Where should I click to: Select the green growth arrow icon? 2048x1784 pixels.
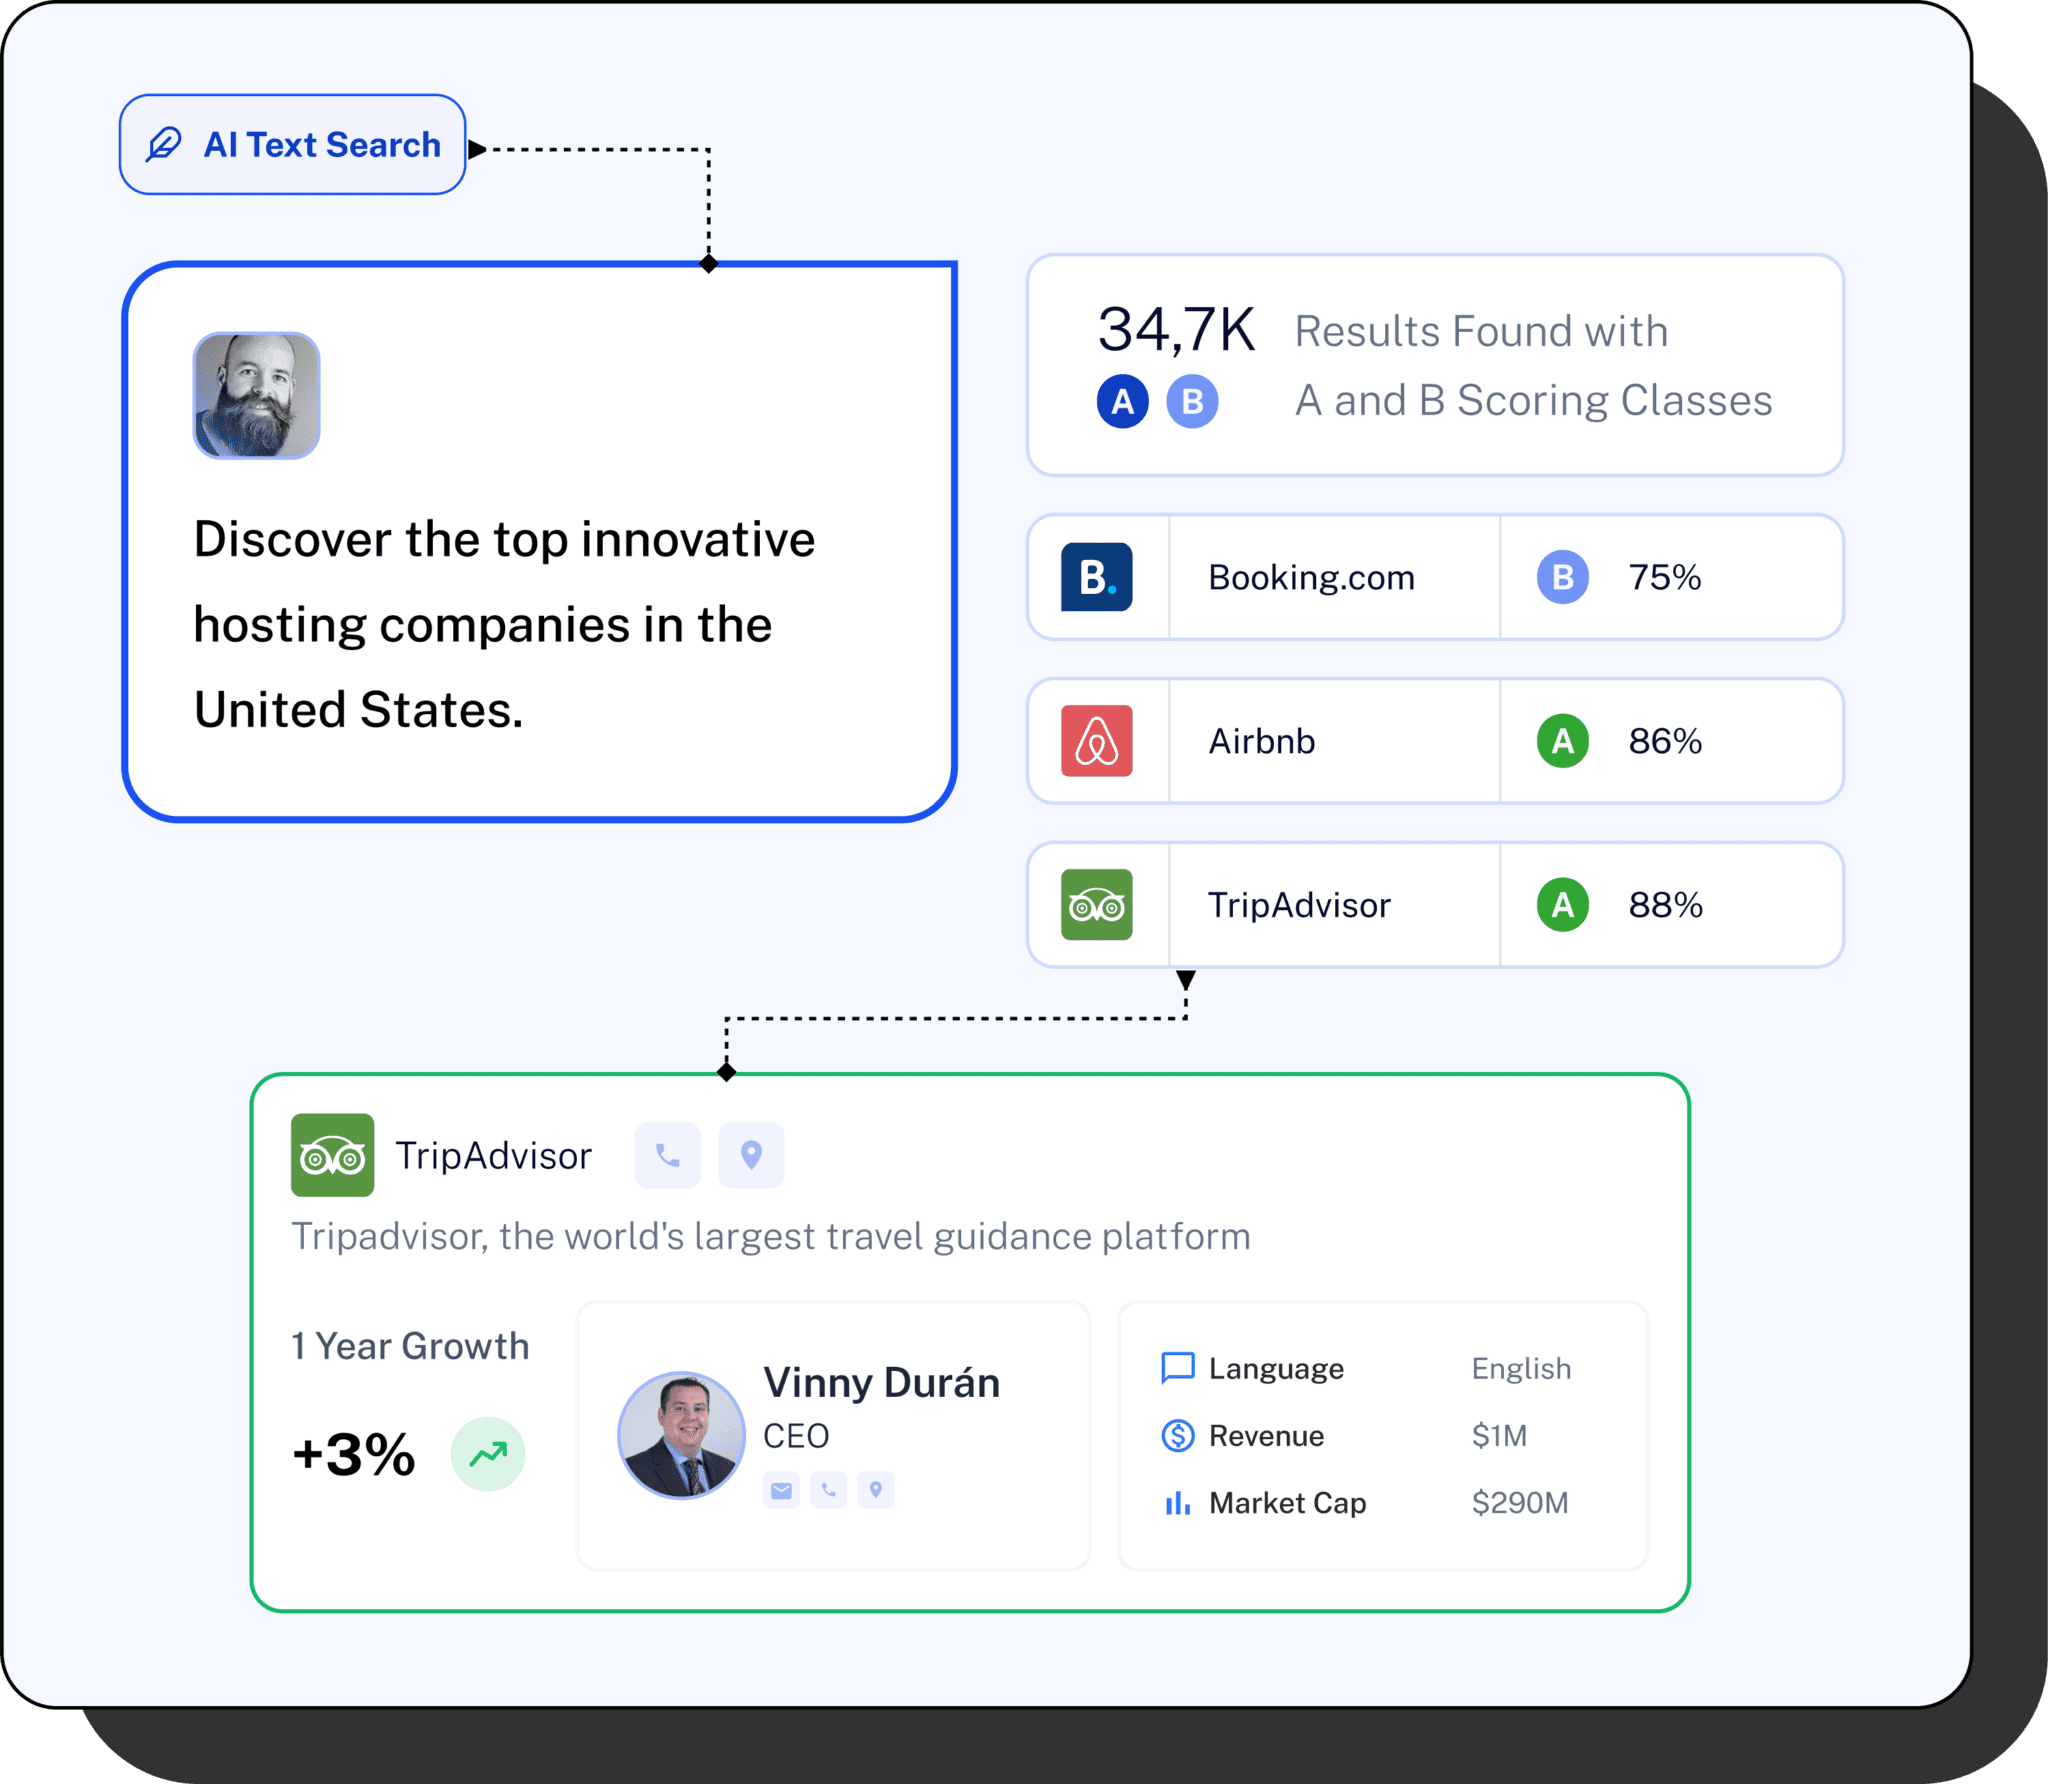(487, 1455)
